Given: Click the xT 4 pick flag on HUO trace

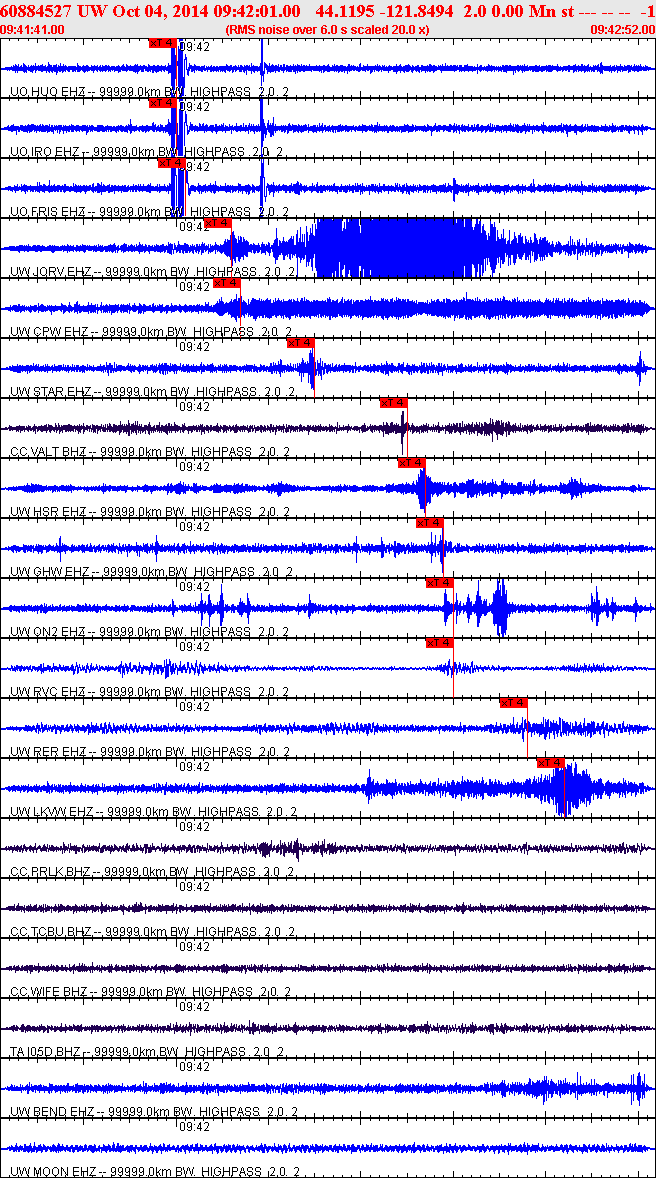Looking at the screenshot, I should pyautogui.click(x=162, y=43).
